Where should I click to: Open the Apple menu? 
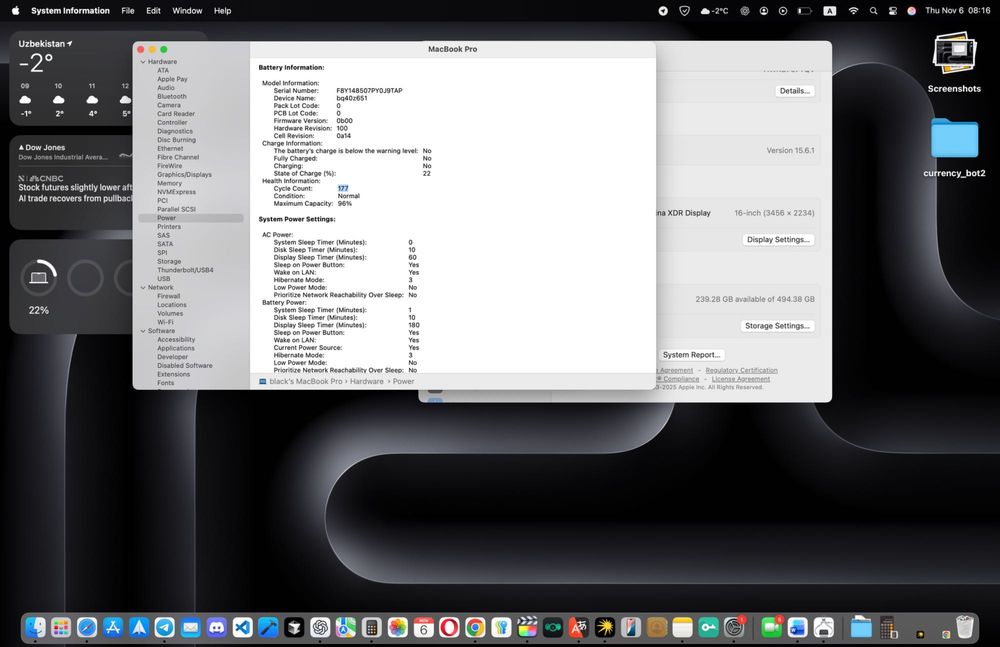(15, 11)
